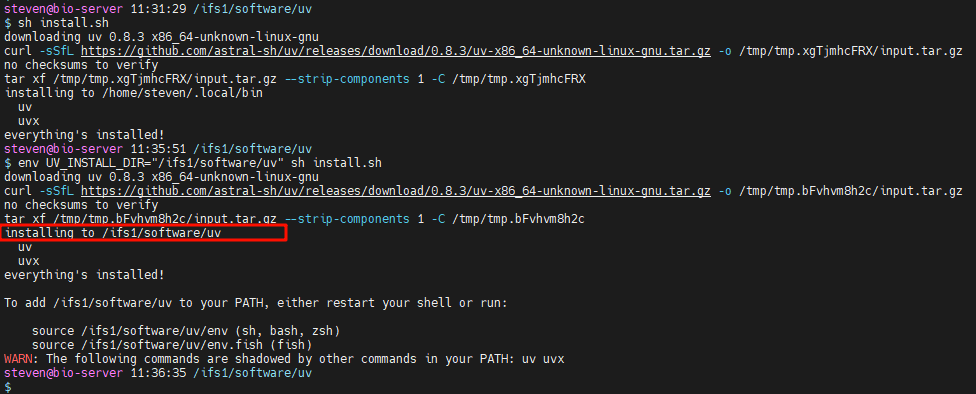
Task: Click the empty shell prompt on the last line
Action: (x=7, y=387)
